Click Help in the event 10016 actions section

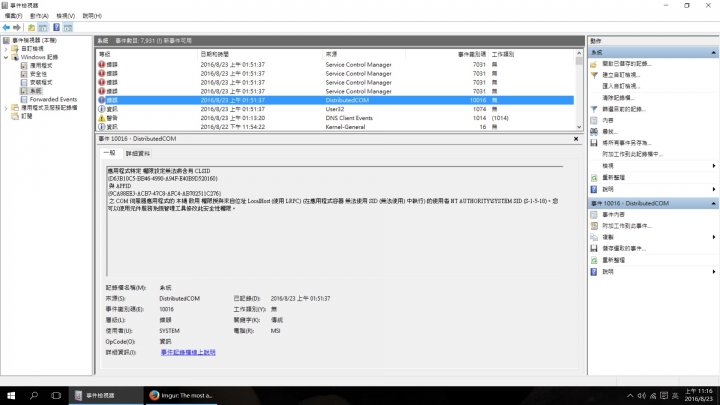pos(608,272)
